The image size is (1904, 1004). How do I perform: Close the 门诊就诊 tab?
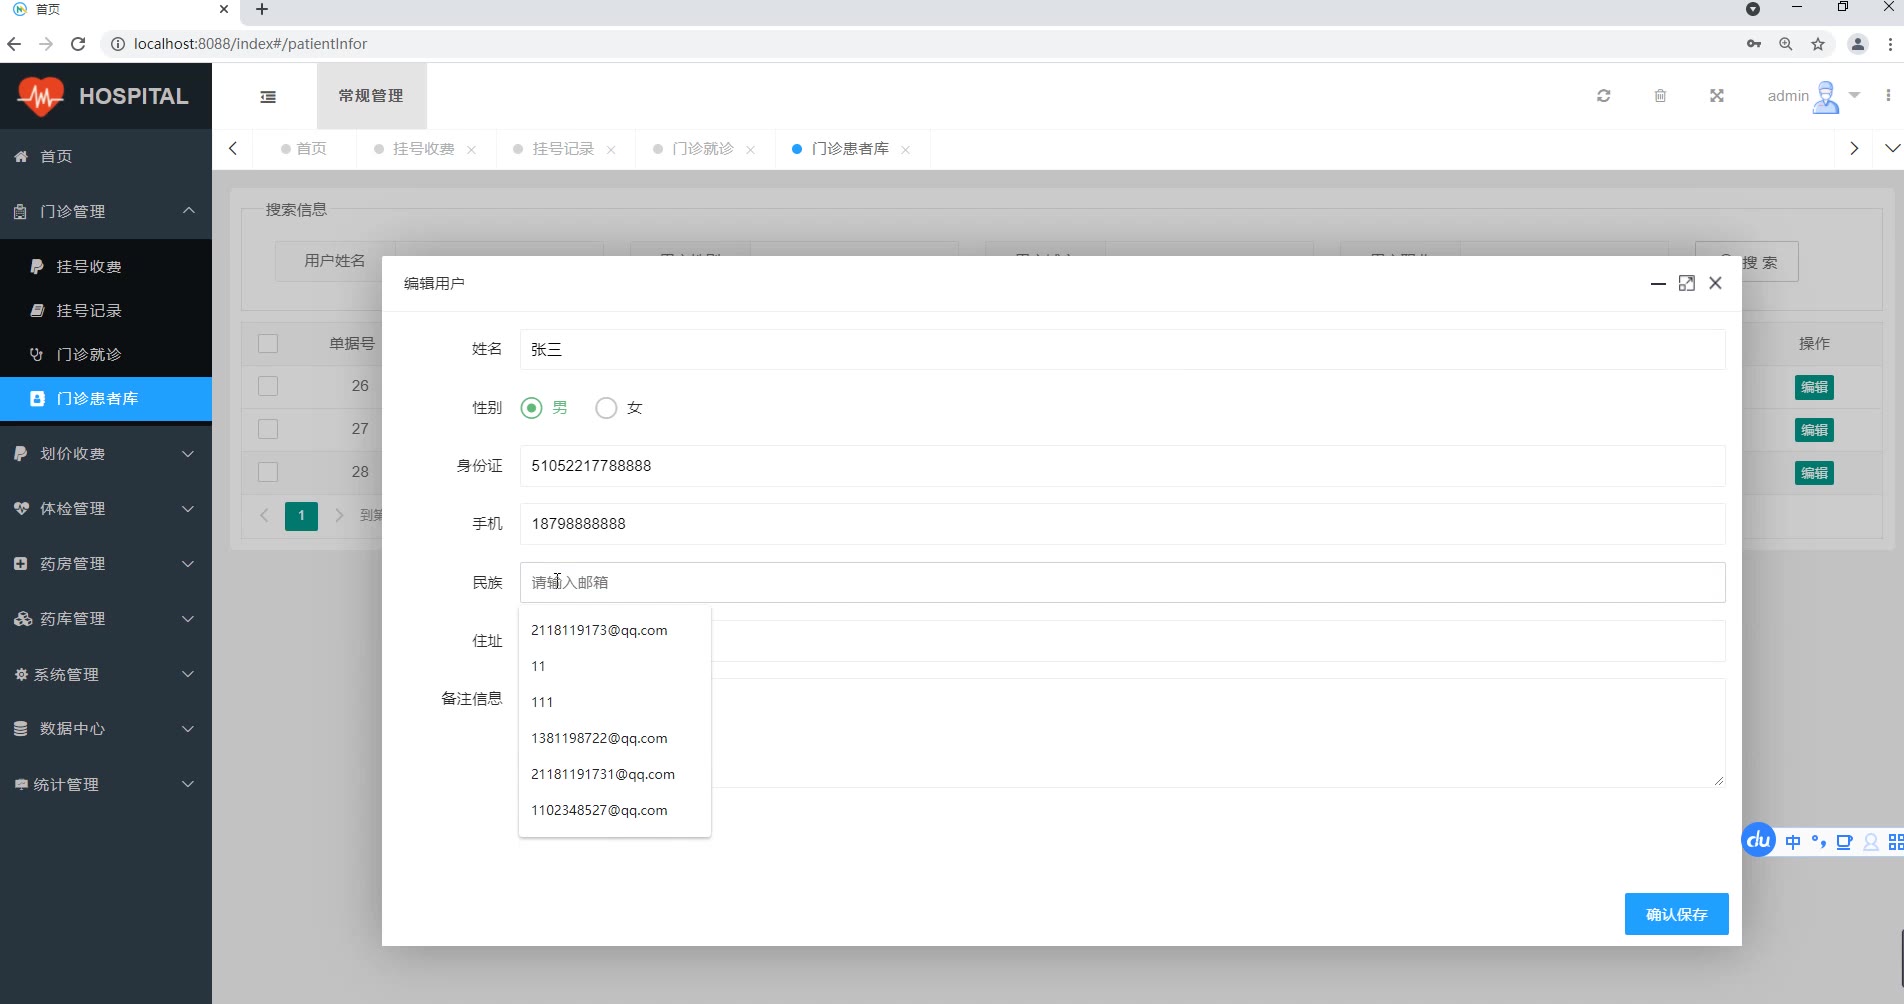click(x=750, y=150)
